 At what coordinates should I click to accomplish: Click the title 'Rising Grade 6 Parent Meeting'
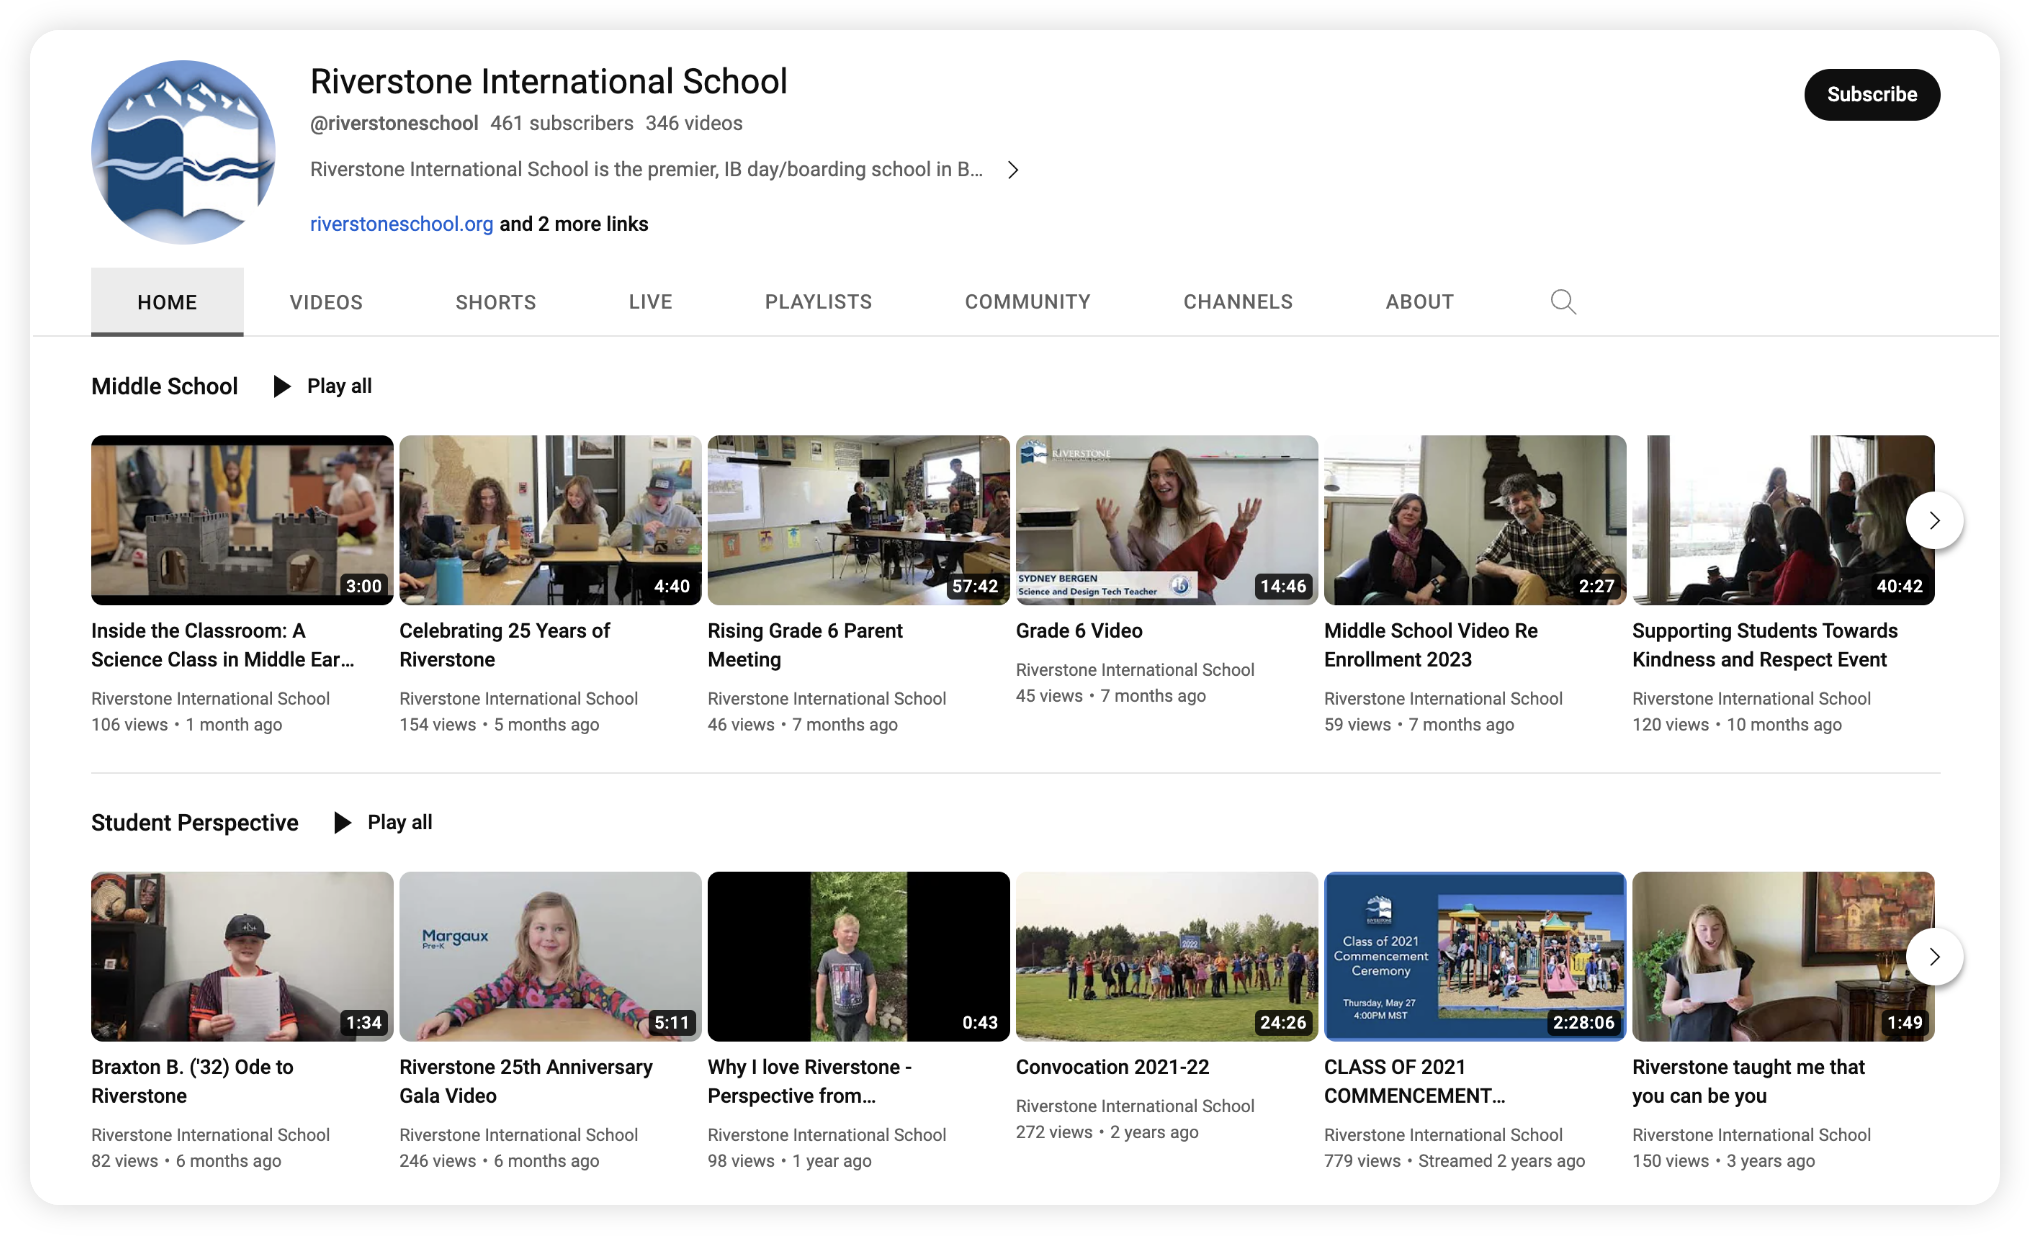(805, 645)
